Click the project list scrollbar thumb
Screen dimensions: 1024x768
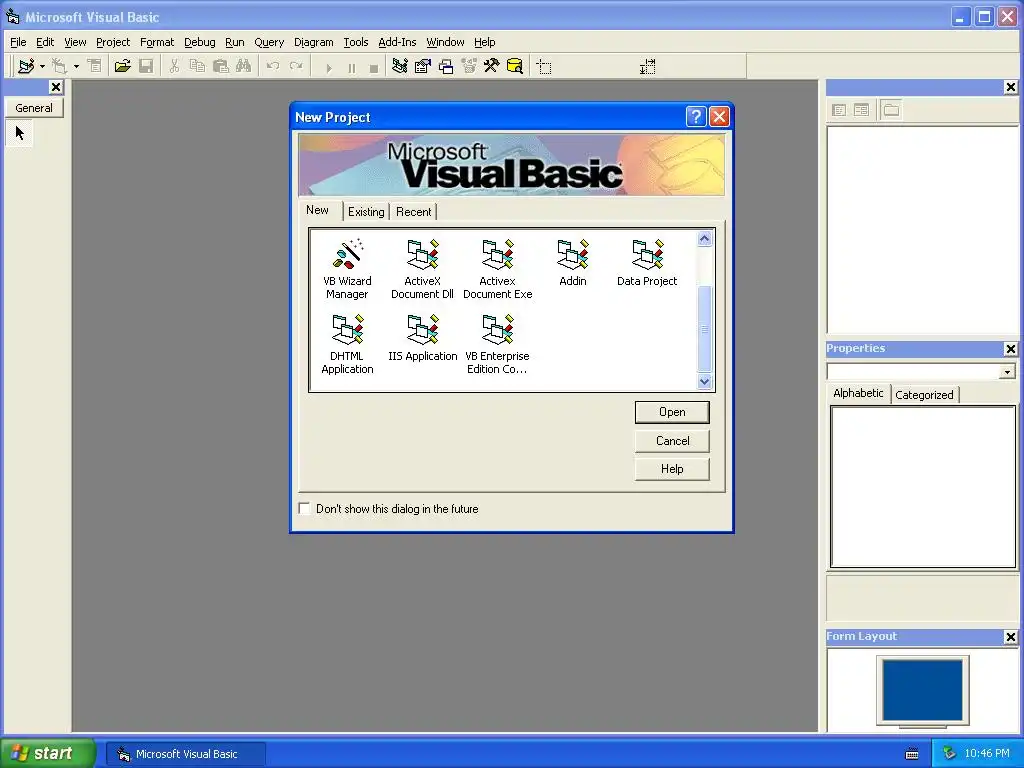(x=704, y=329)
